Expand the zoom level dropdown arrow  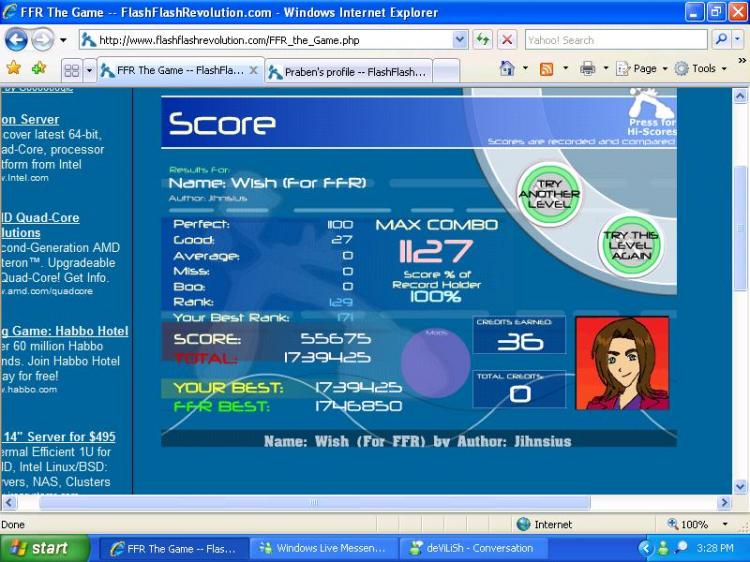725,524
